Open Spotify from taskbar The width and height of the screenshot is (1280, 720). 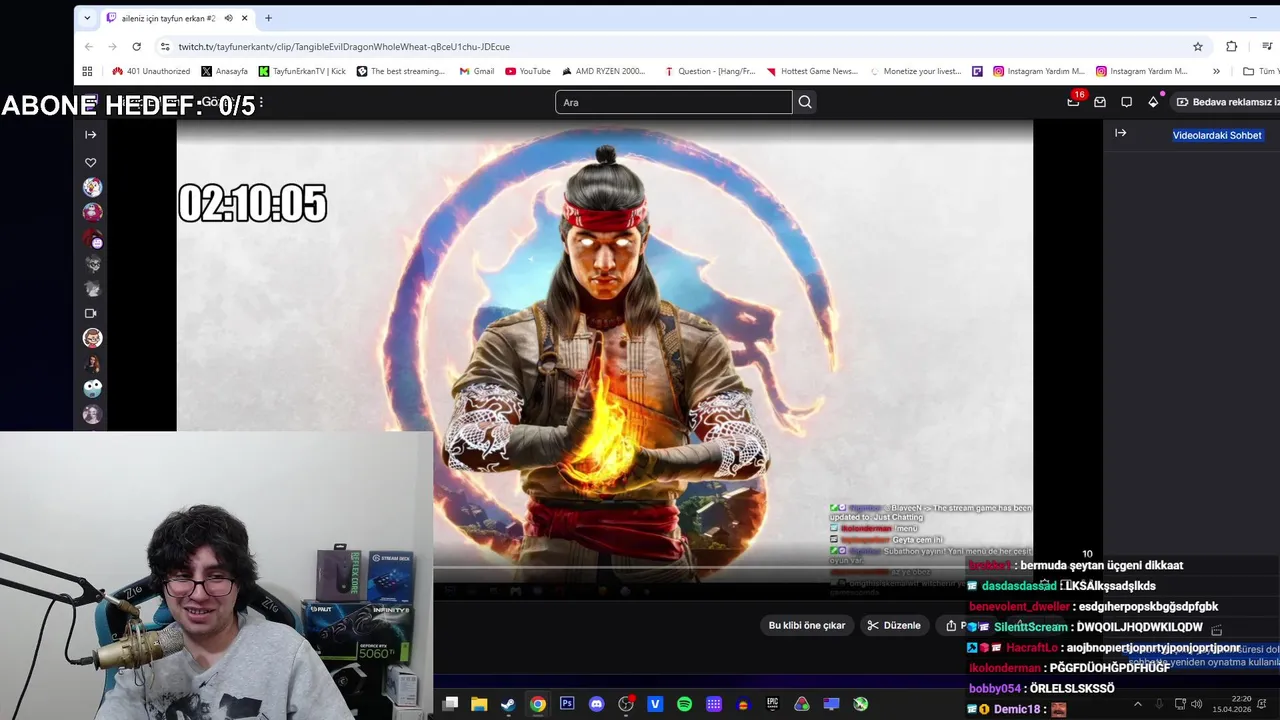pyautogui.click(x=685, y=704)
